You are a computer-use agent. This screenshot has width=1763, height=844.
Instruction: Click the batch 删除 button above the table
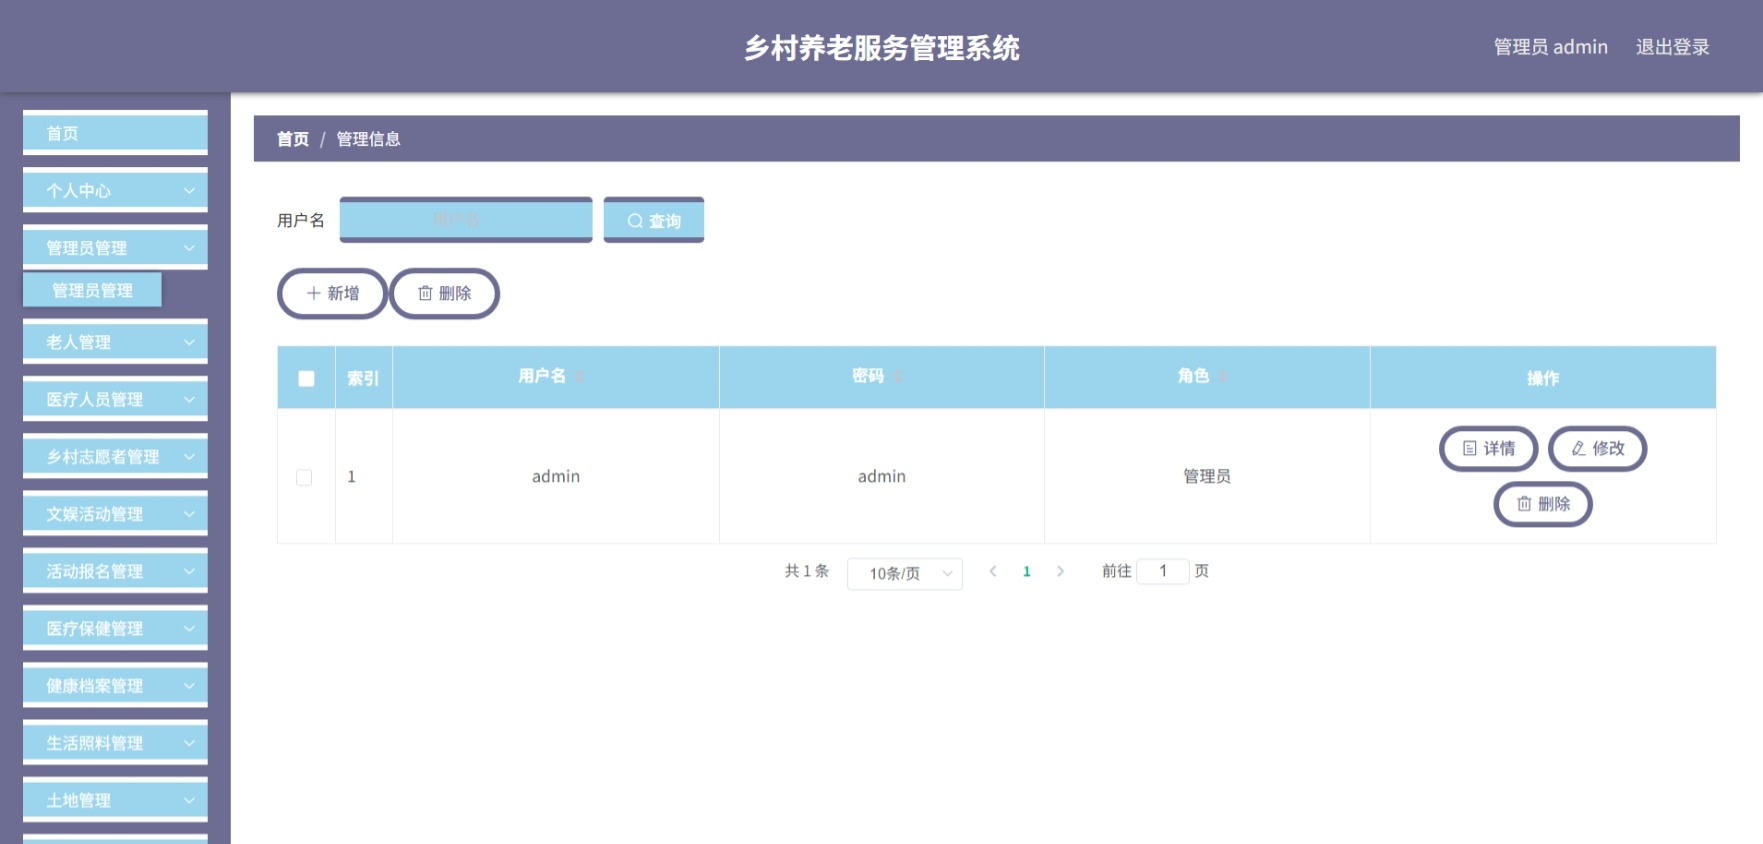444,293
